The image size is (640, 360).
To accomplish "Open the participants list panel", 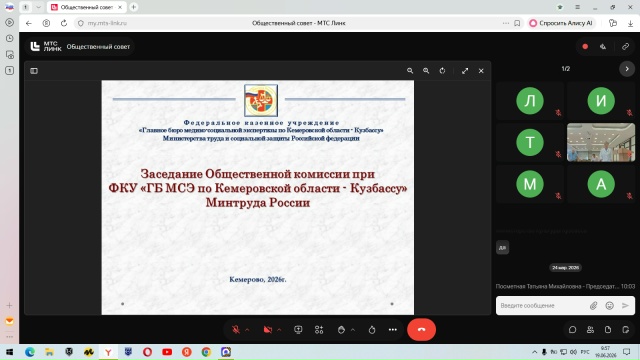I will pos(590,329).
